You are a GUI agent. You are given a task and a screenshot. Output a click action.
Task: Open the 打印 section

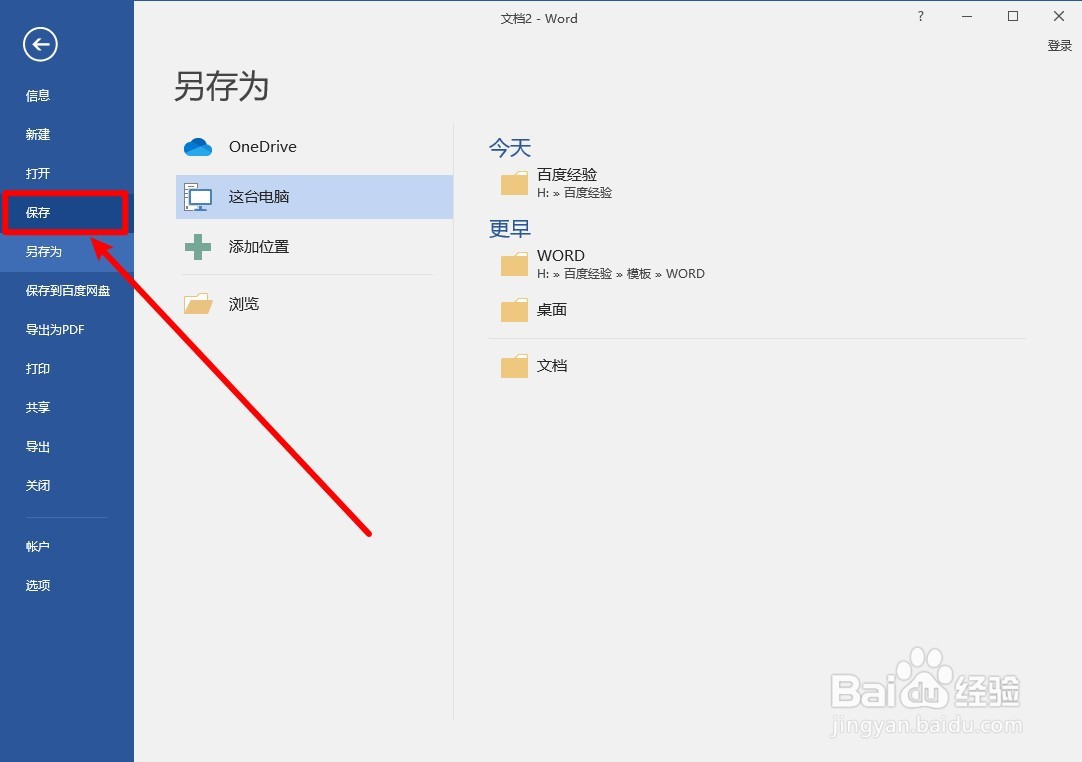coord(37,368)
